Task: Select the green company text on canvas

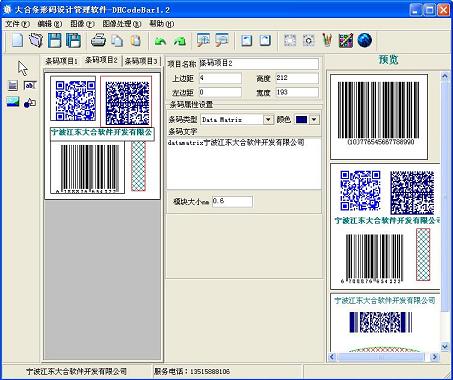Action: (x=102, y=134)
